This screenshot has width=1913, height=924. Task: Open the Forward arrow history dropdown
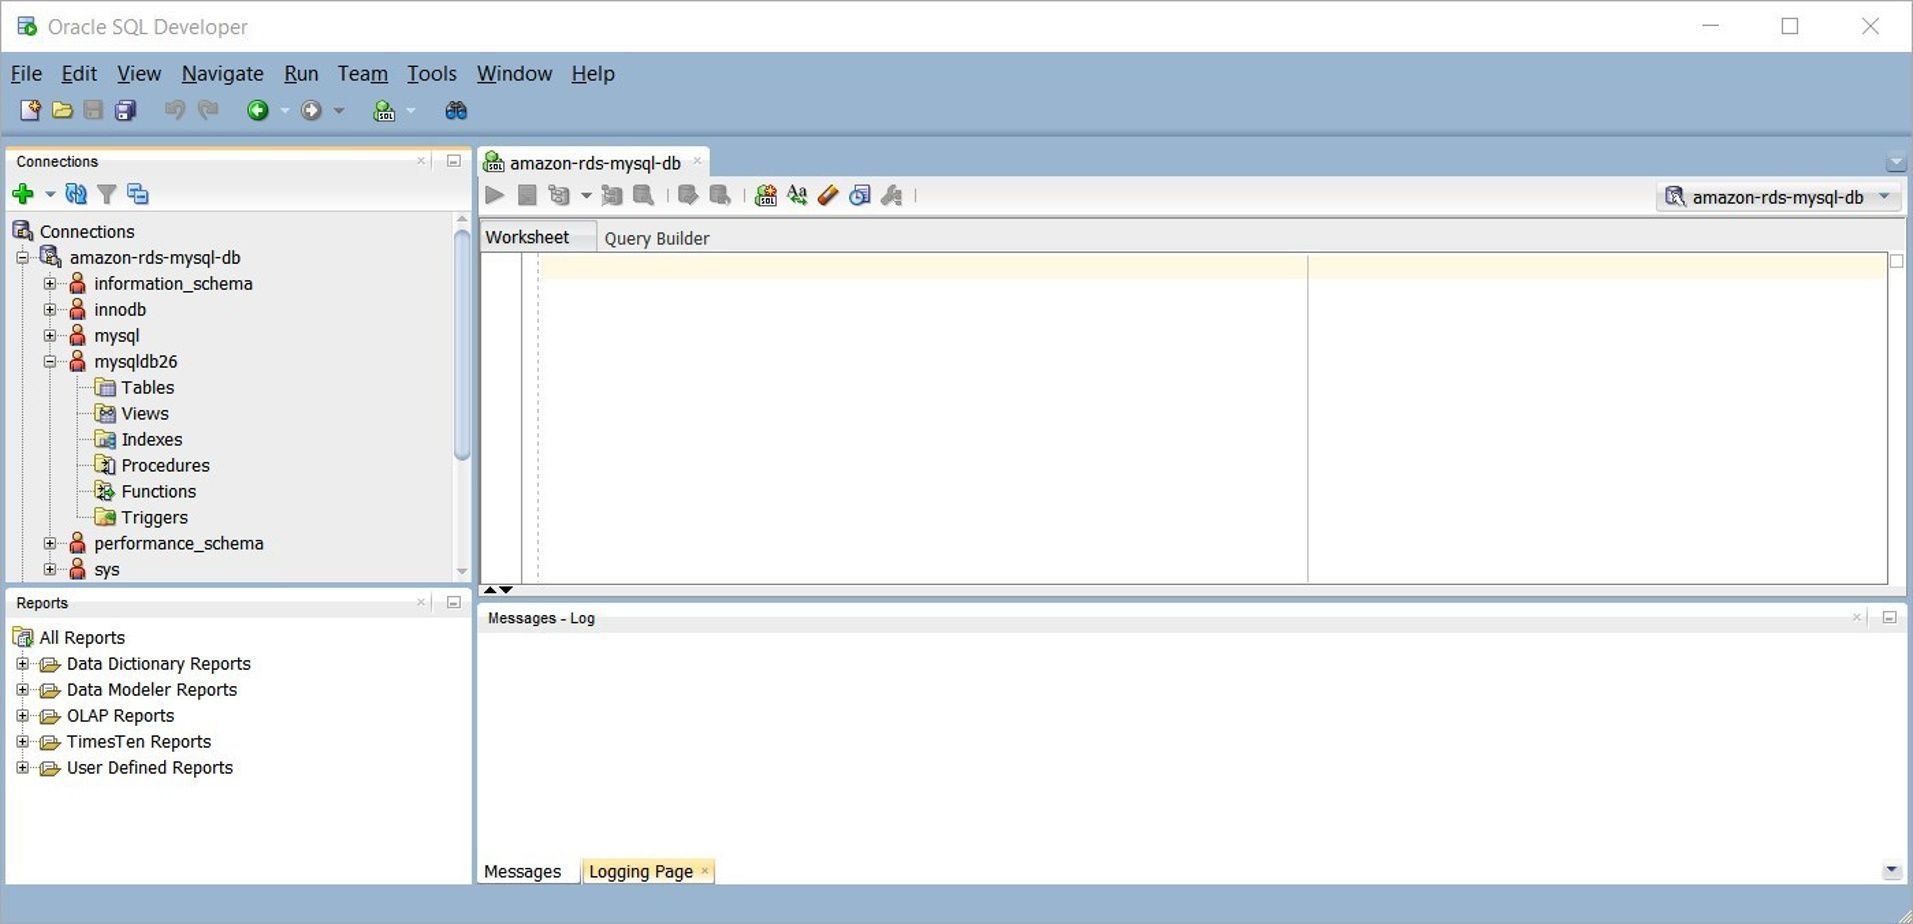coord(339,111)
